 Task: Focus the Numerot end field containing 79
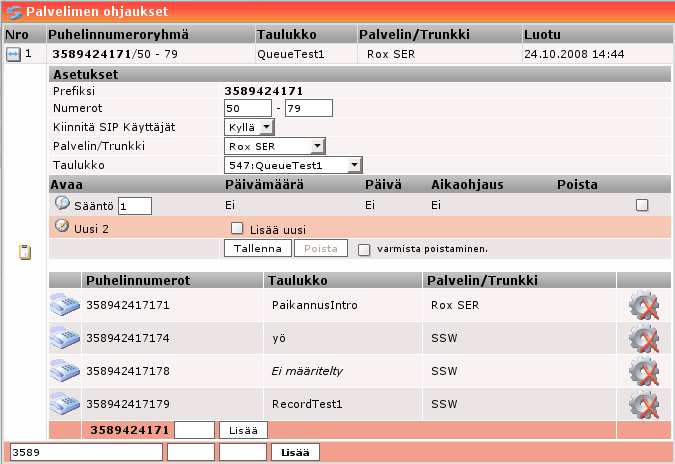tap(309, 108)
